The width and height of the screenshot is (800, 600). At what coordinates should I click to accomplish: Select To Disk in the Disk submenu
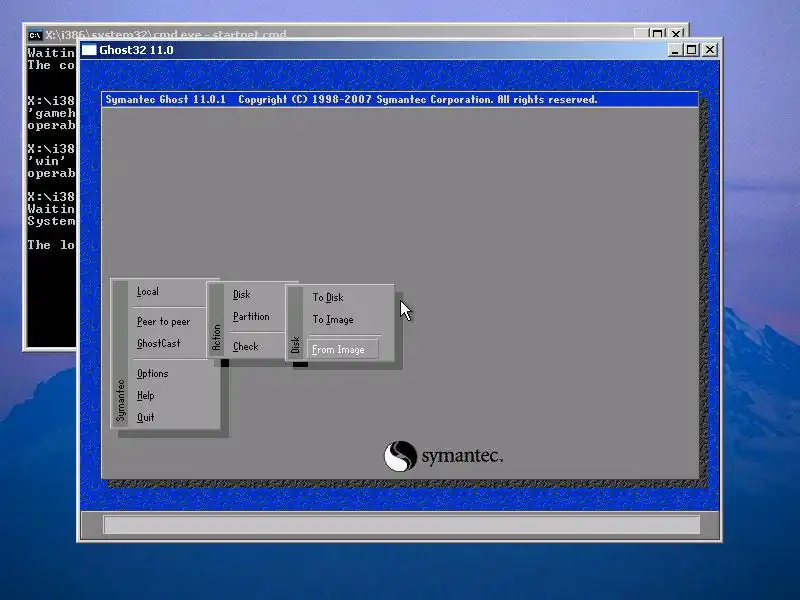[328, 297]
